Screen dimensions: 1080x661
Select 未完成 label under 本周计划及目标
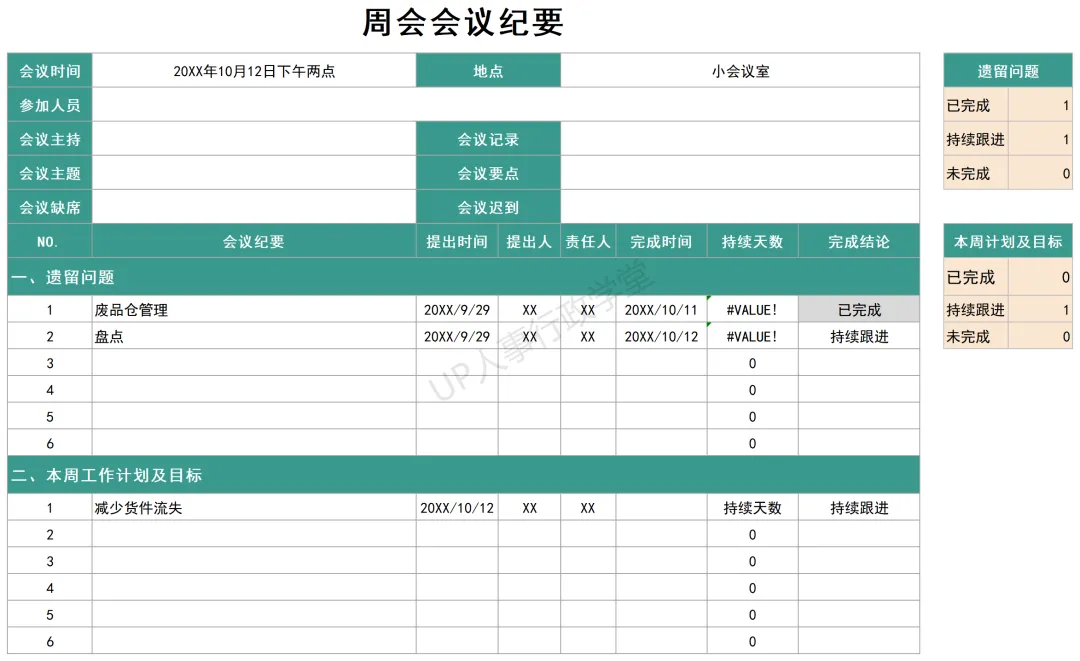coord(976,336)
